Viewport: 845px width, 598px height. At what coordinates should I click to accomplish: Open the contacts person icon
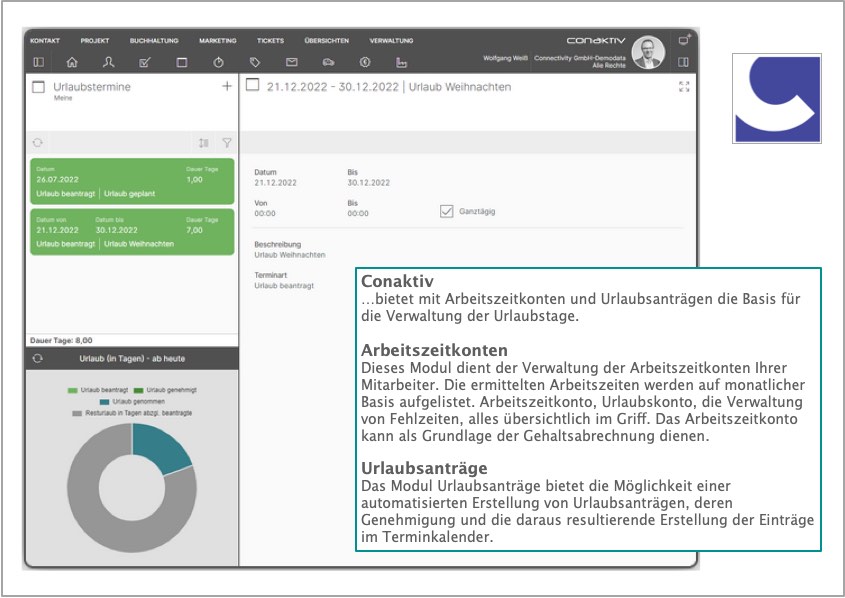pos(108,62)
